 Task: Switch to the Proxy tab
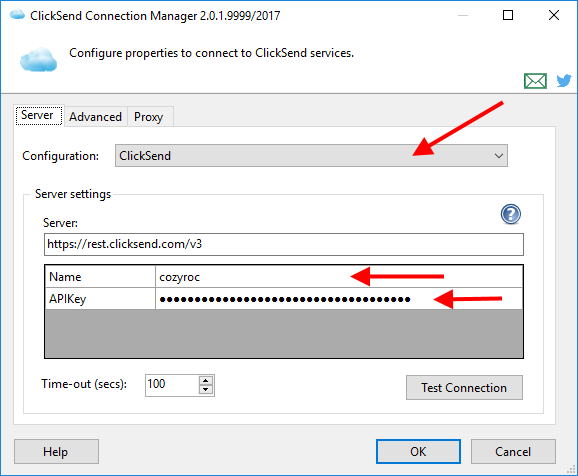click(149, 117)
